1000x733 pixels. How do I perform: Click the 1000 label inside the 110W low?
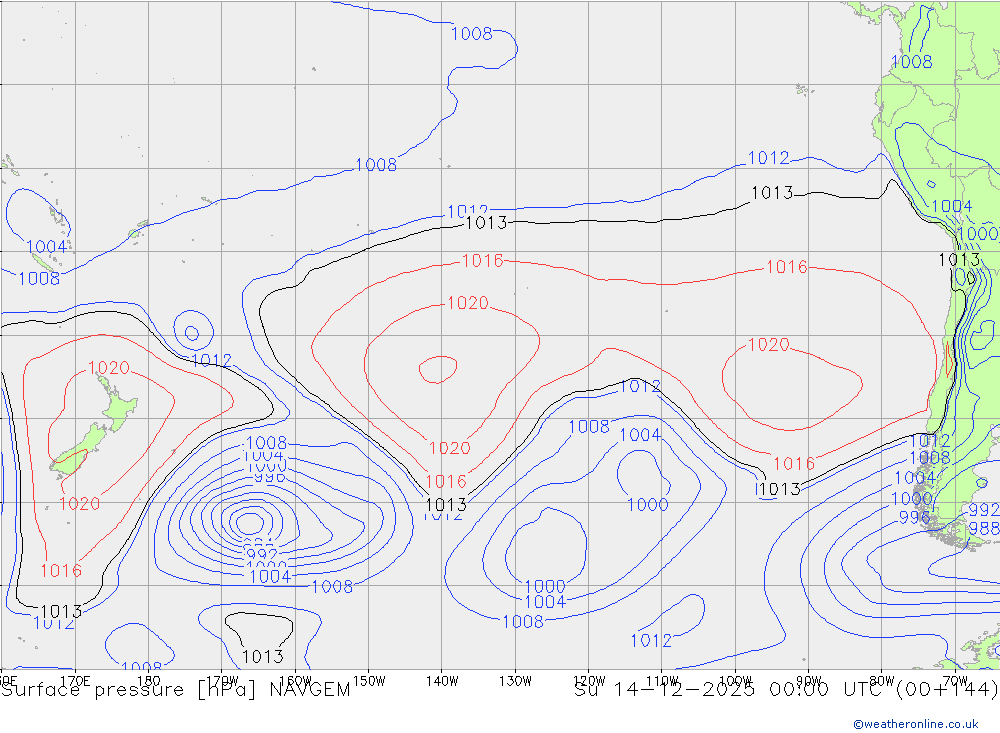647,505
